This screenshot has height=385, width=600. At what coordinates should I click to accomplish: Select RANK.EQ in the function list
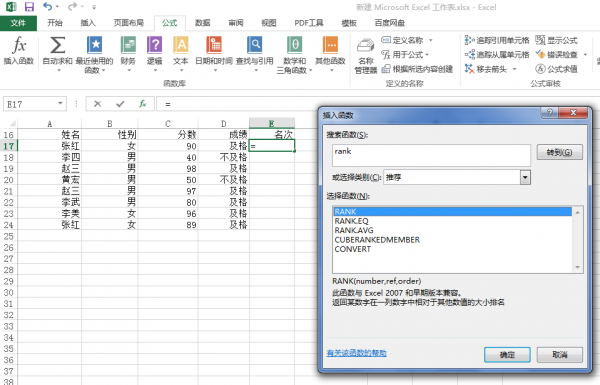pyautogui.click(x=453, y=221)
